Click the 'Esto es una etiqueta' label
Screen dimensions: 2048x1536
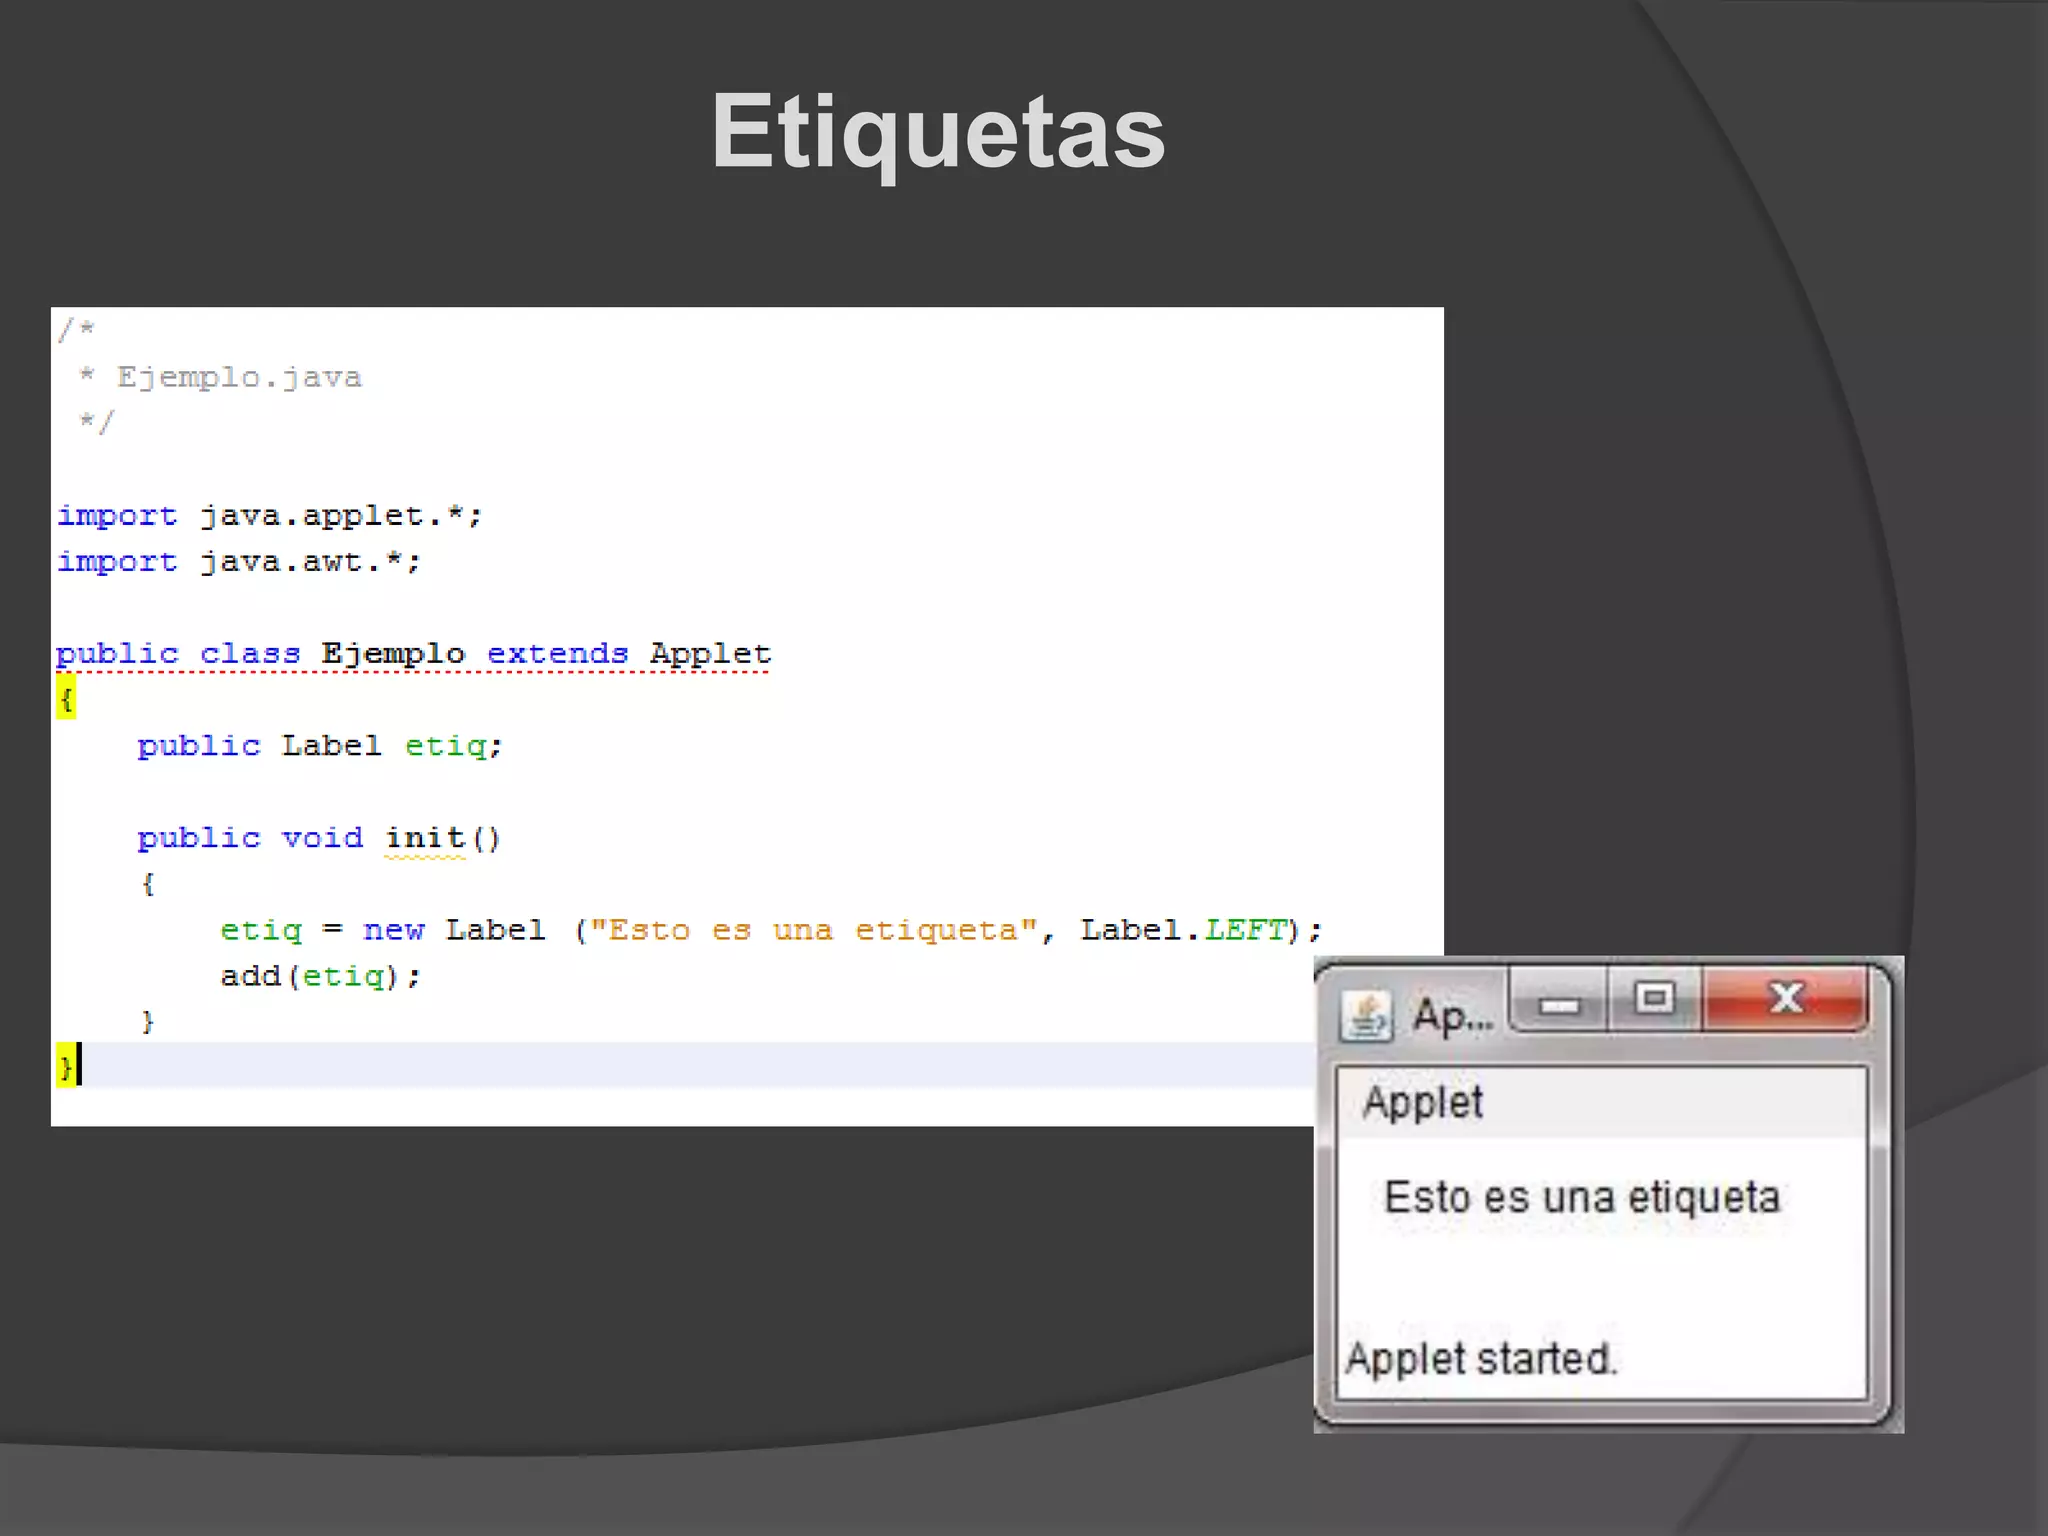[x=1582, y=1198]
